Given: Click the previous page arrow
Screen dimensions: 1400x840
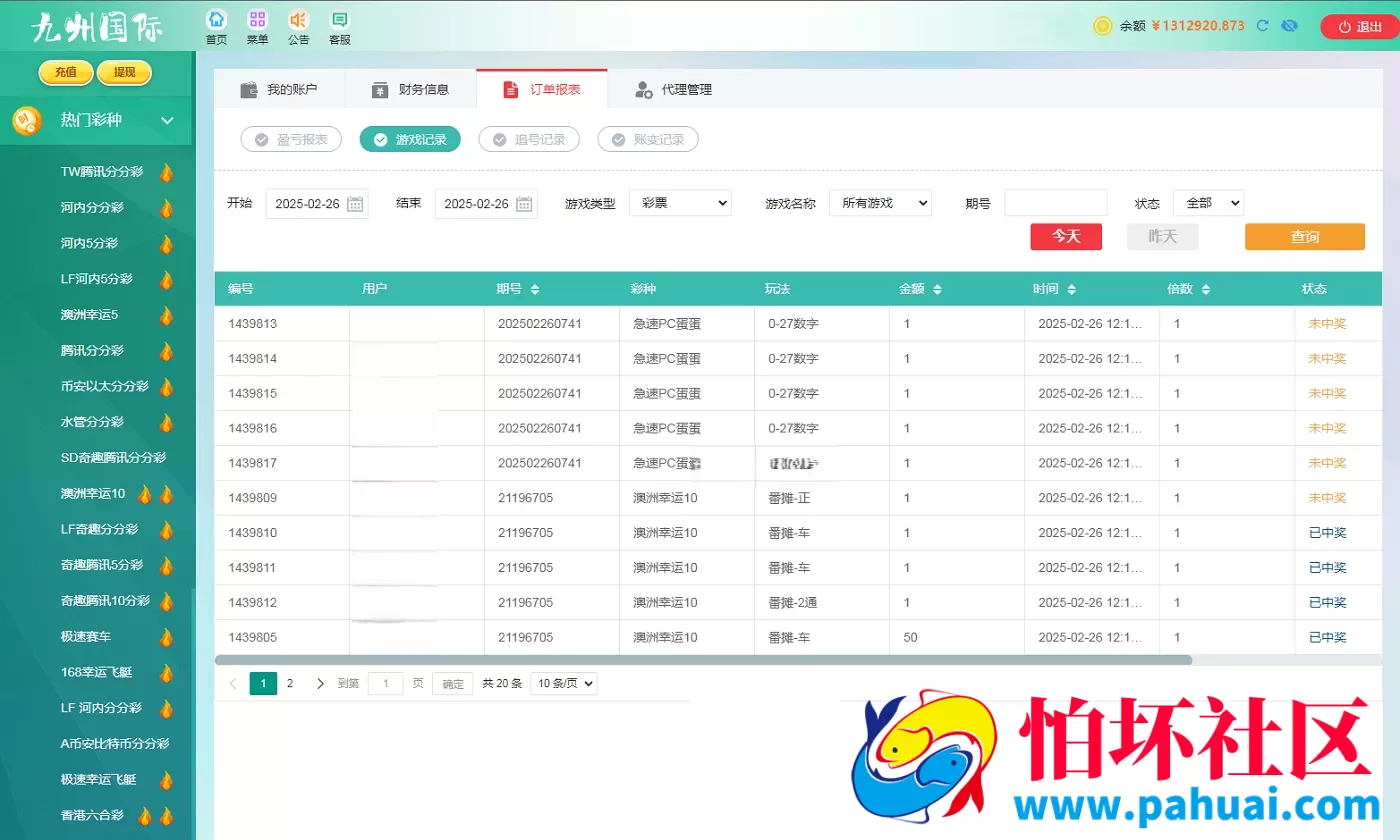Looking at the screenshot, I should click(233, 684).
